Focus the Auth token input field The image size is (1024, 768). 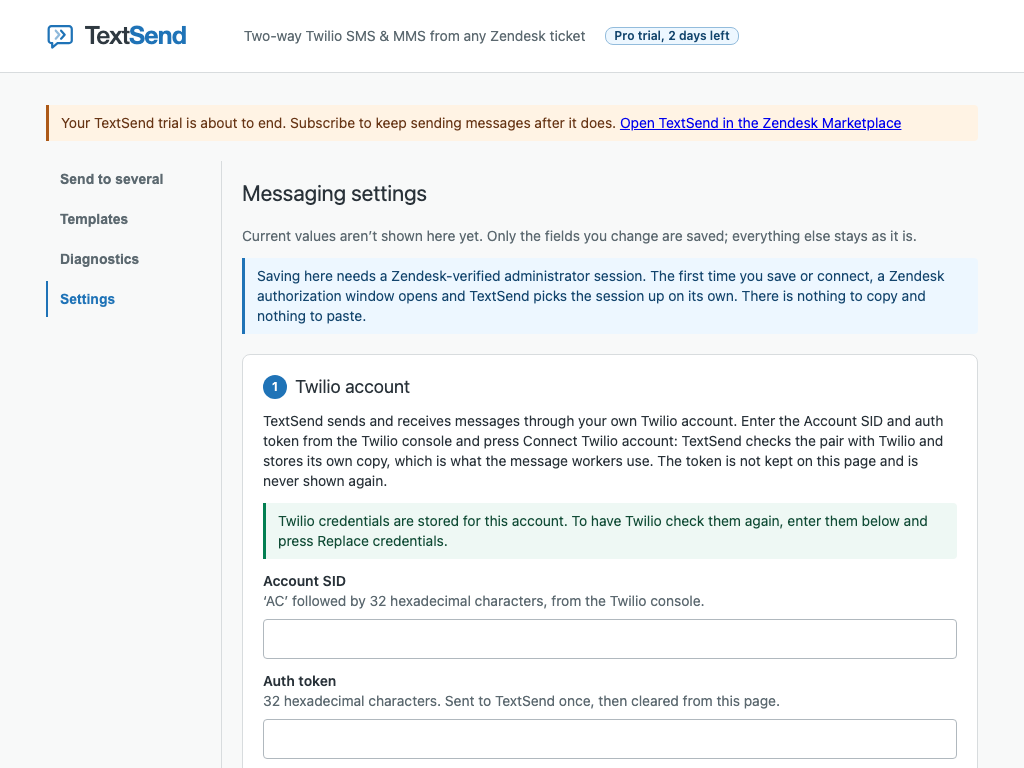[x=609, y=739]
